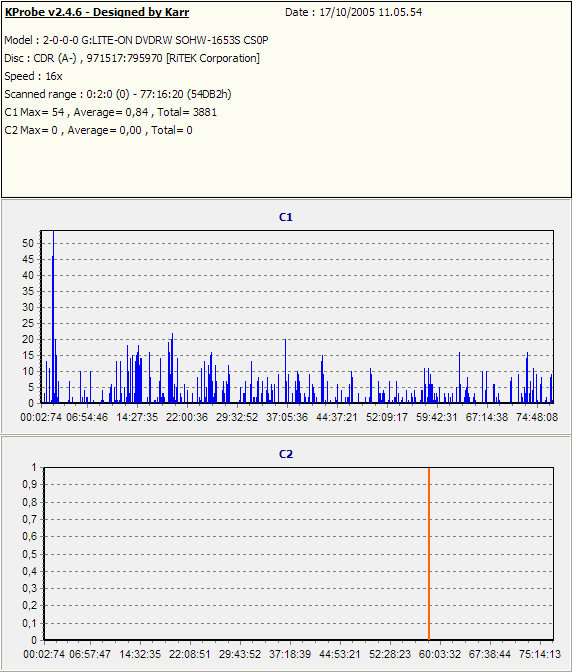572x672 pixels.
Task: Click the 50 value on C1 y-axis
Action: tap(28, 243)
